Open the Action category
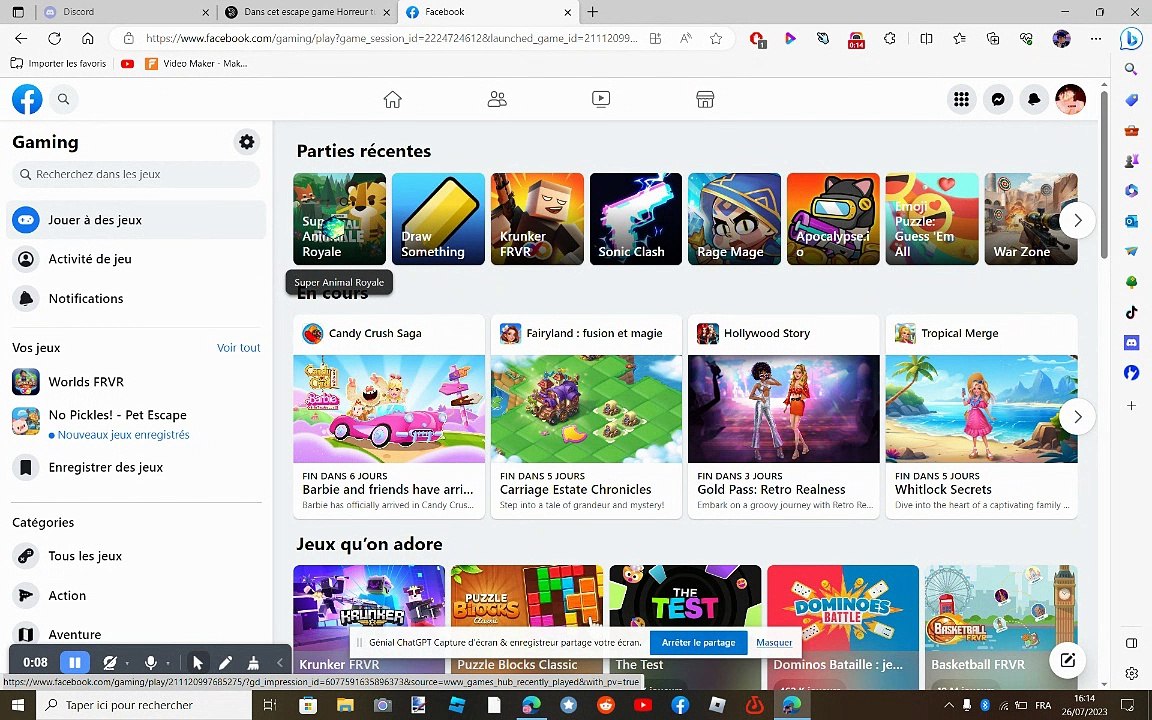Screen dimensions: 1152x720 136,595
